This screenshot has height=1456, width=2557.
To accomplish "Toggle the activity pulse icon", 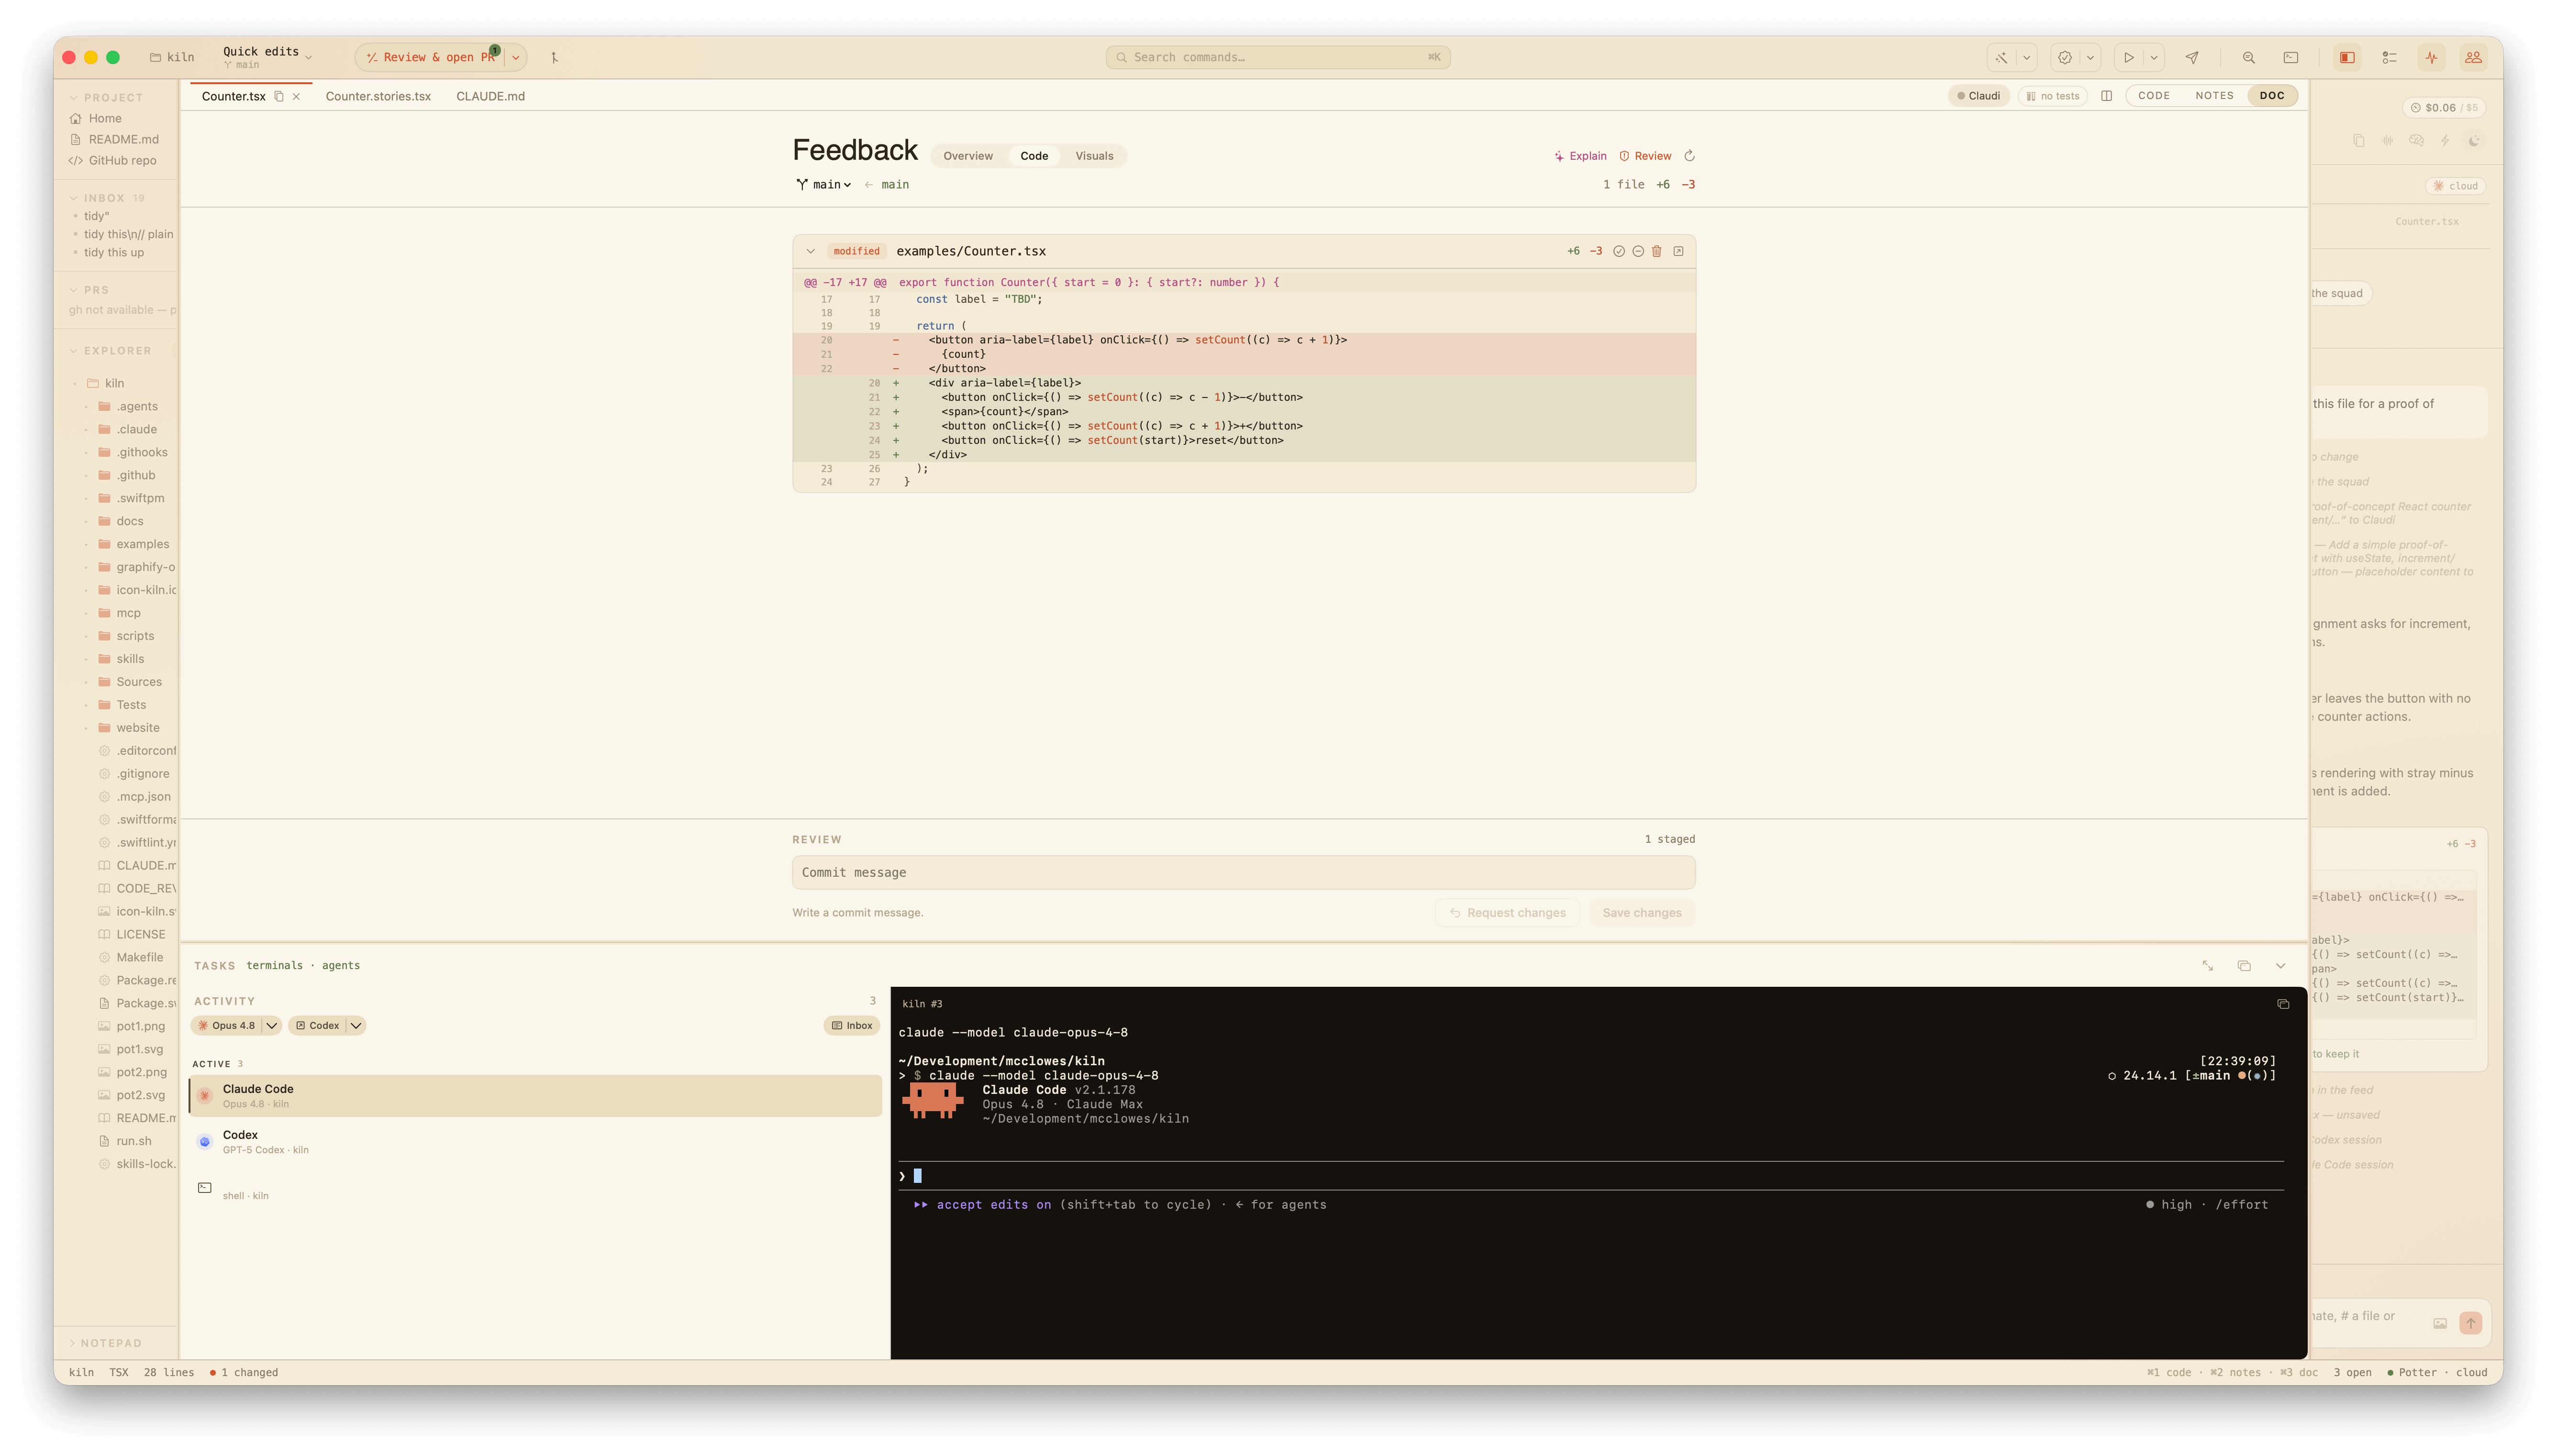I will [2431, 57].
